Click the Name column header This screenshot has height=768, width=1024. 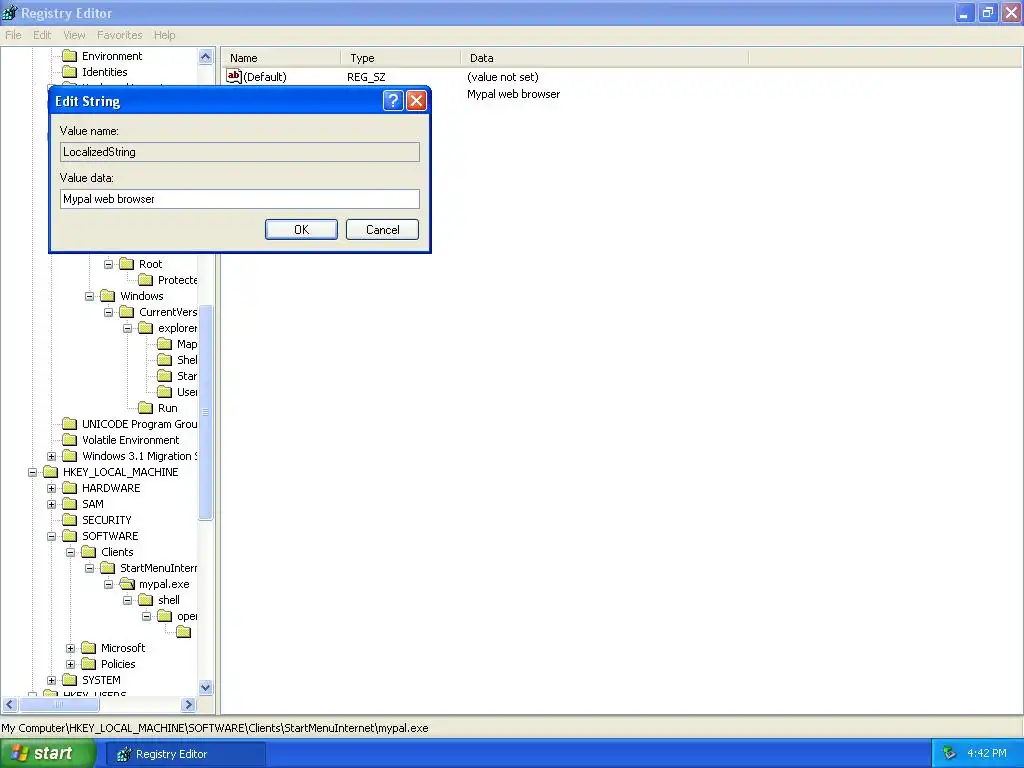(281, 58)
